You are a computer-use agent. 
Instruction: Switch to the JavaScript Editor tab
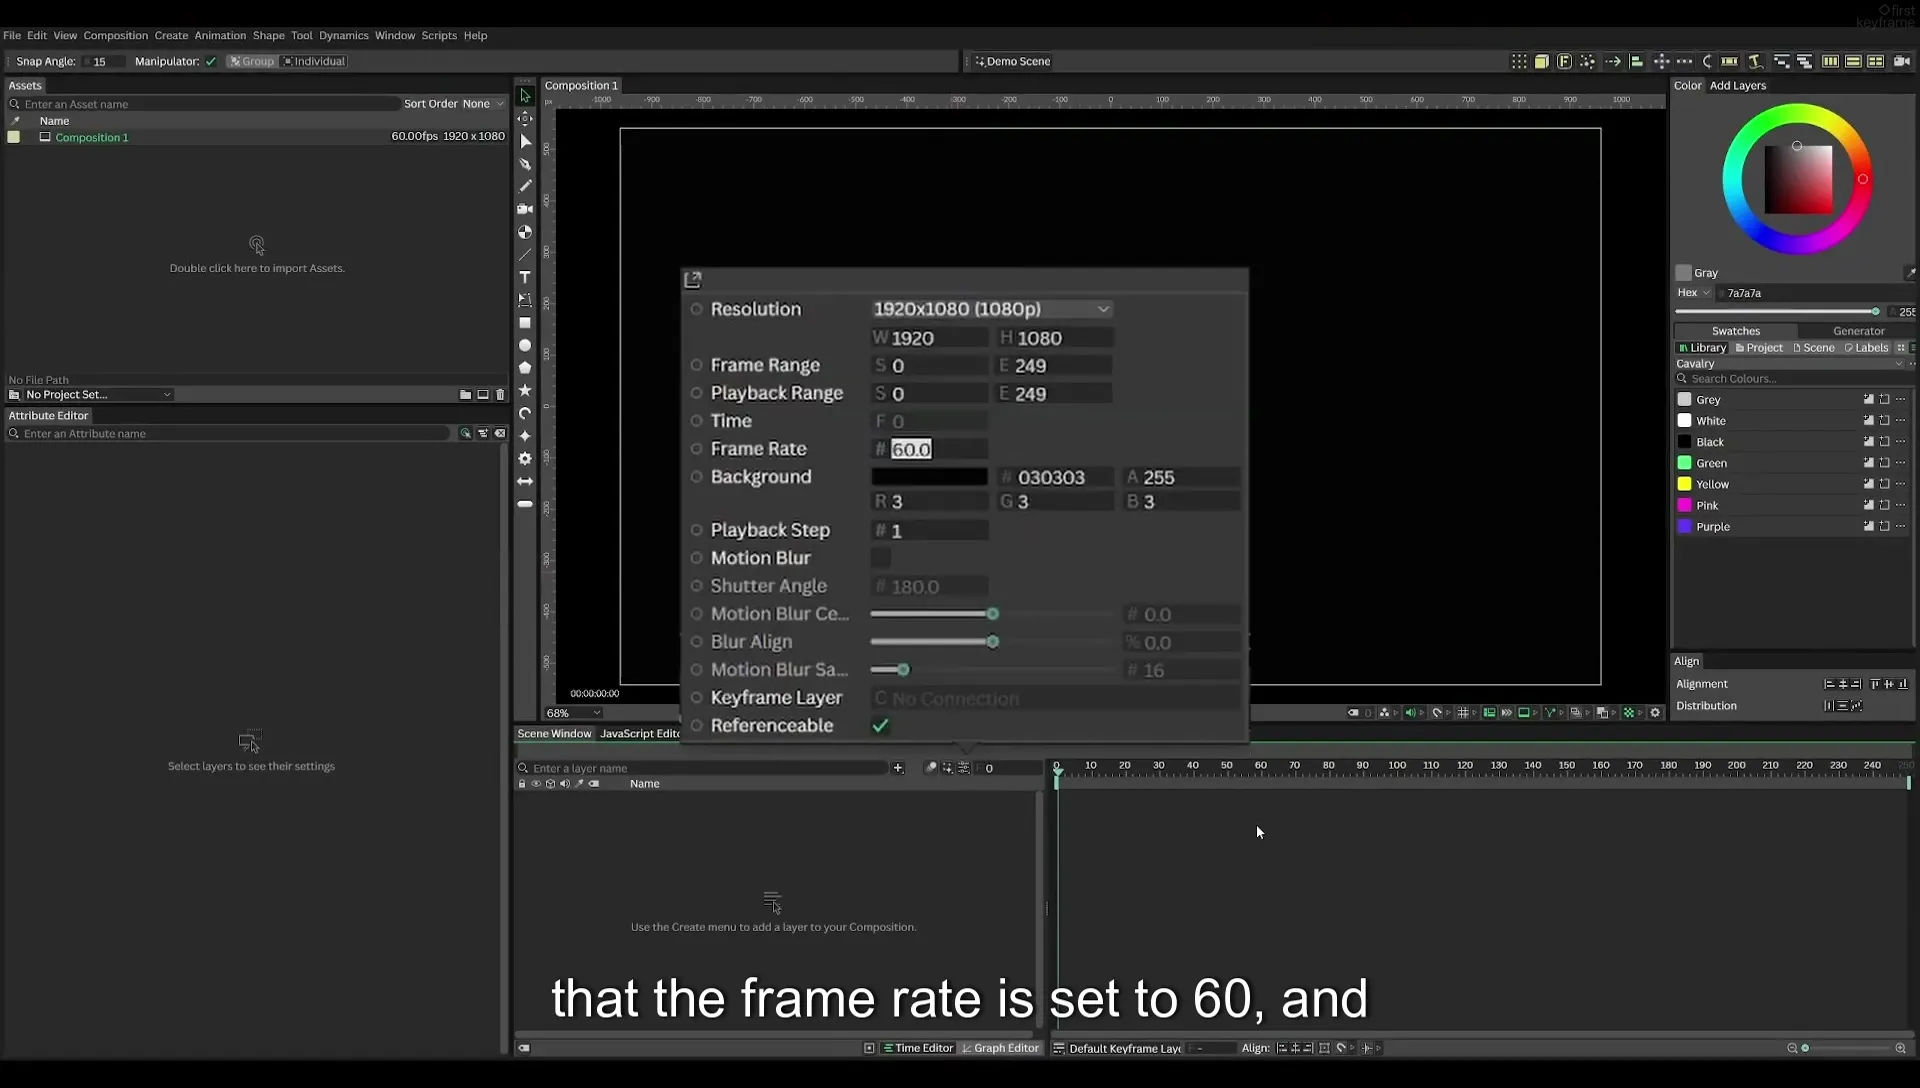[x=640, y=734]
